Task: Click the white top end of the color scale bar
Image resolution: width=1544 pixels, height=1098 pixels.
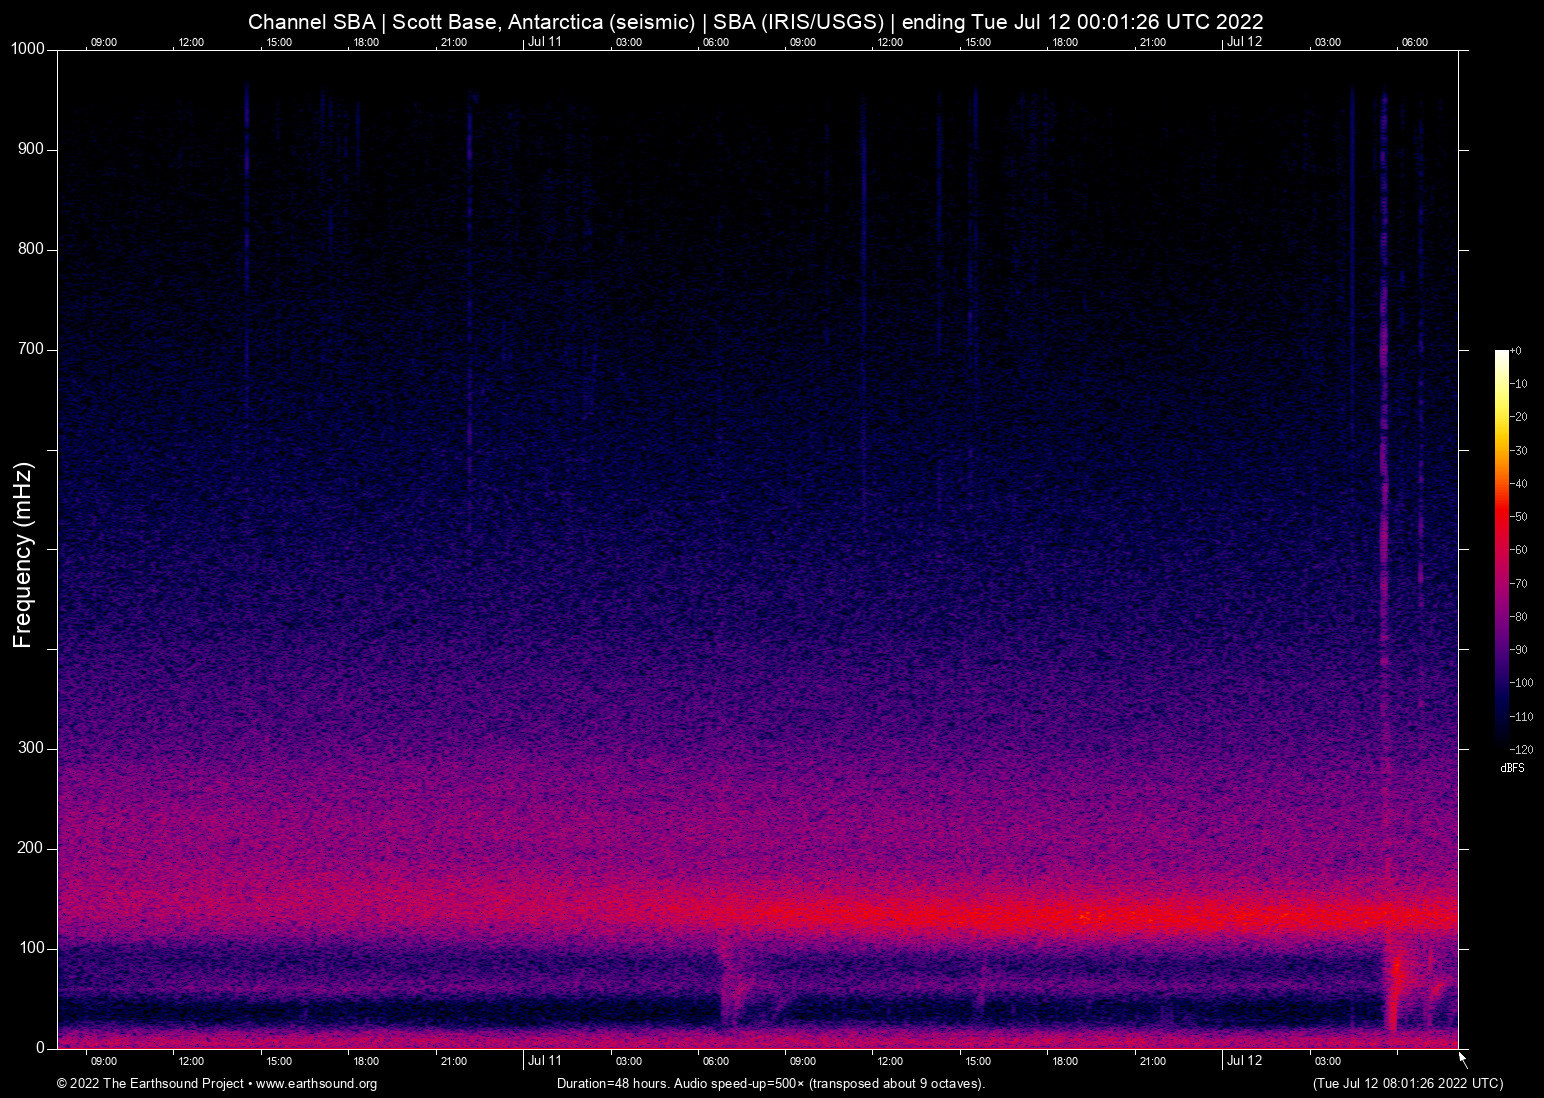Action: tap(1501, 354)
